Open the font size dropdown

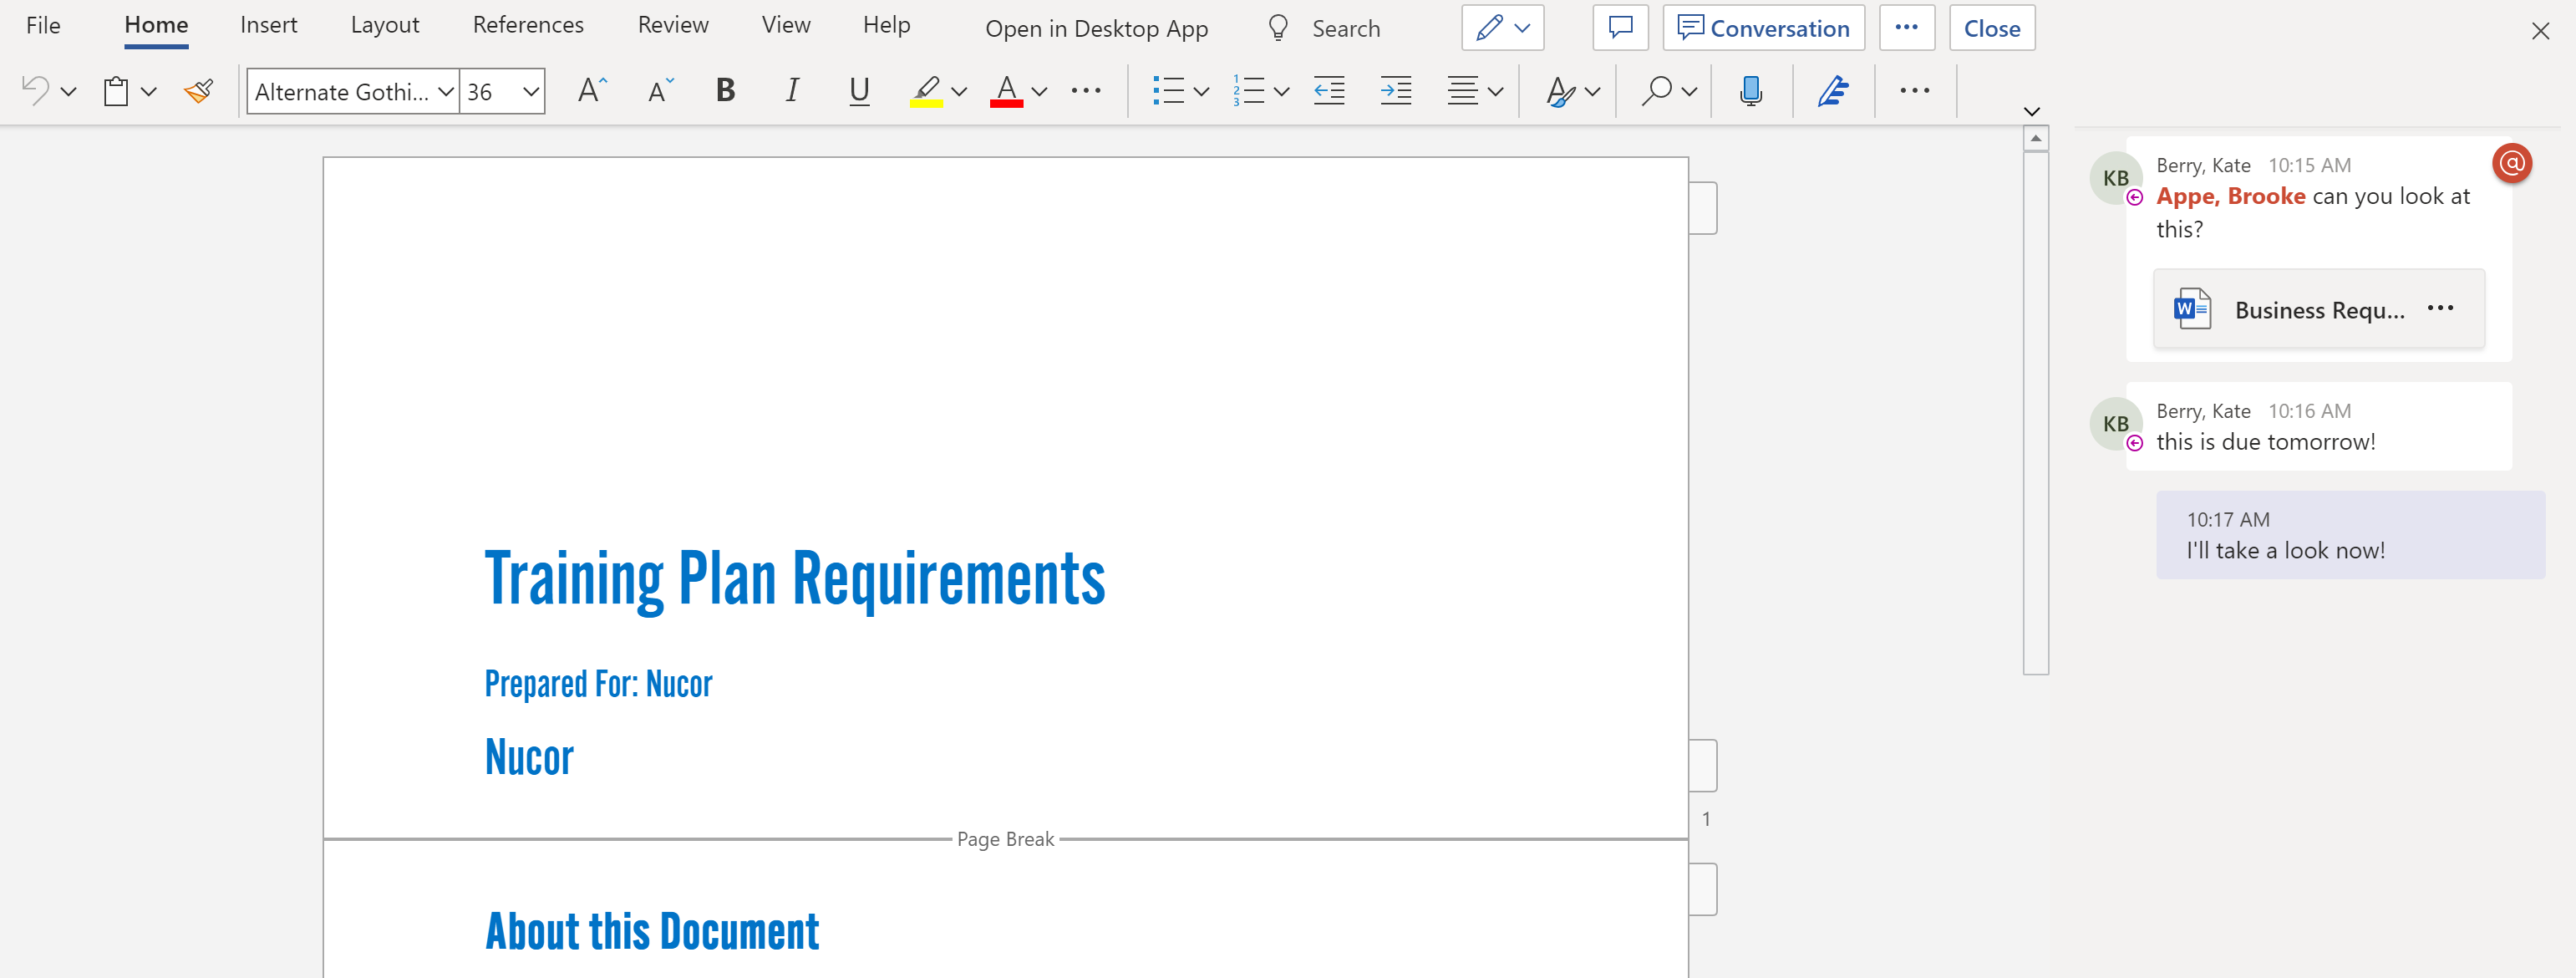[530, 92]
